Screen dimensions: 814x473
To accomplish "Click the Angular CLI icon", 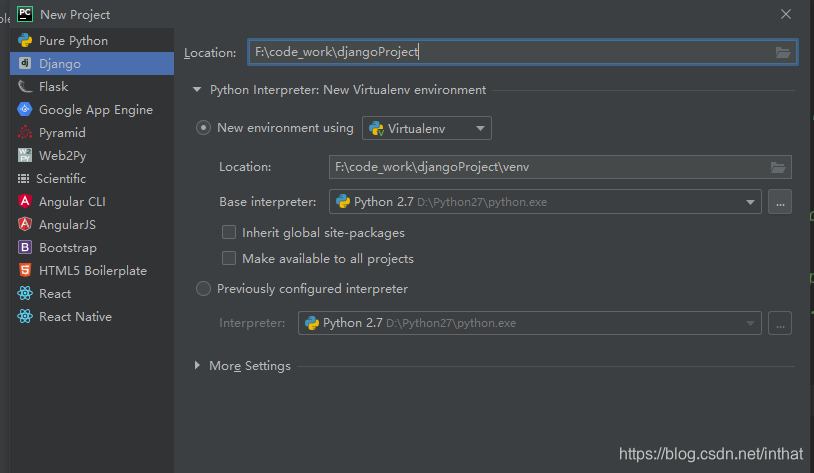I will pyautogui.click(x=25, y=201).
